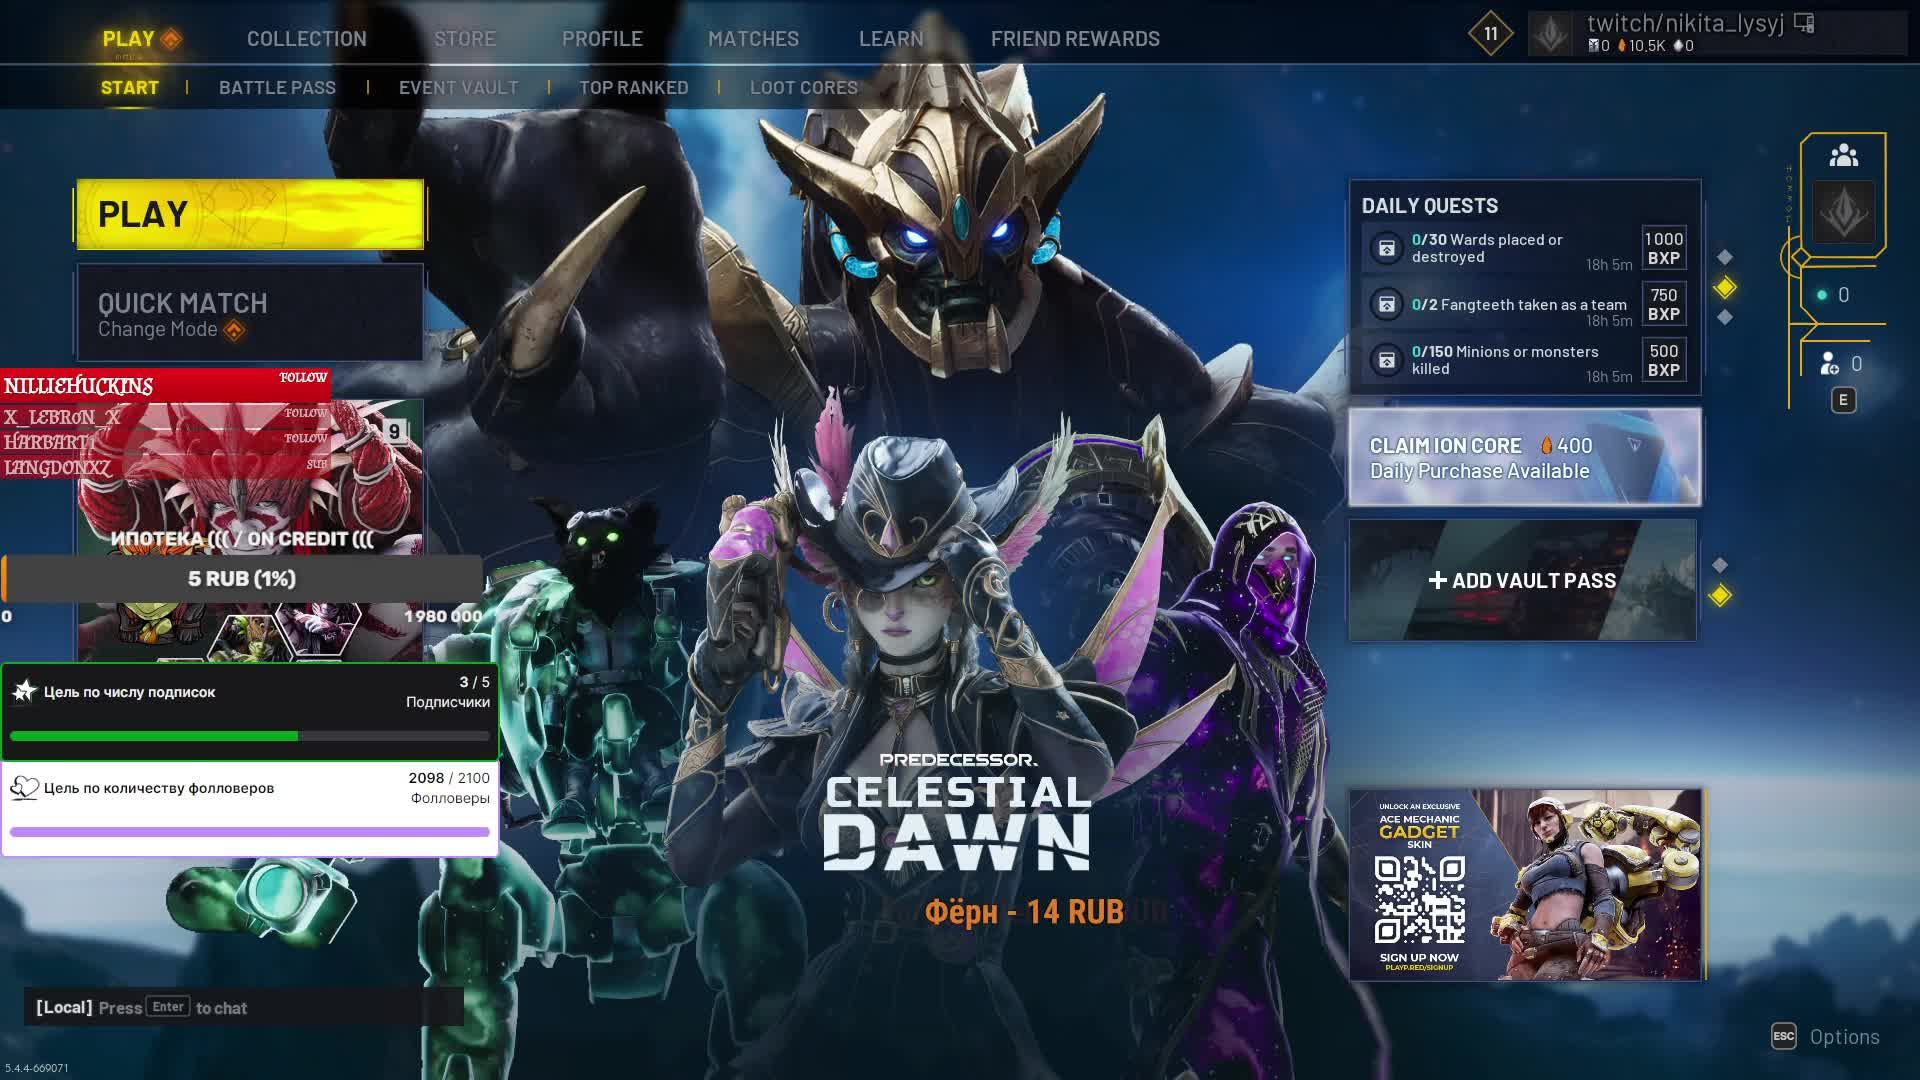Image resolution: width=1920 pixels, height=1080 pixels.
Task: Click the 750 BXP reward box
Action: coord(1664,304)
